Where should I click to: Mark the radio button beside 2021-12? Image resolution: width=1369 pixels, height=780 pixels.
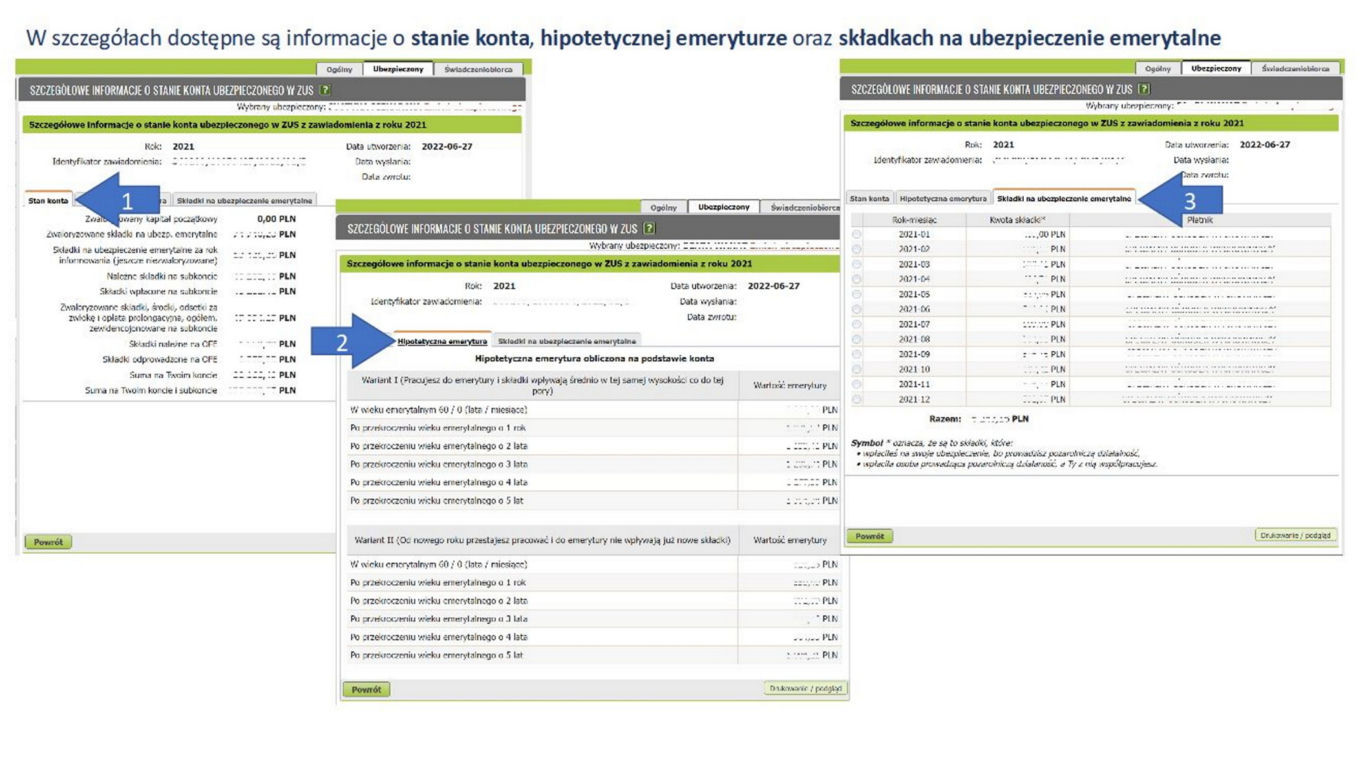856,399
